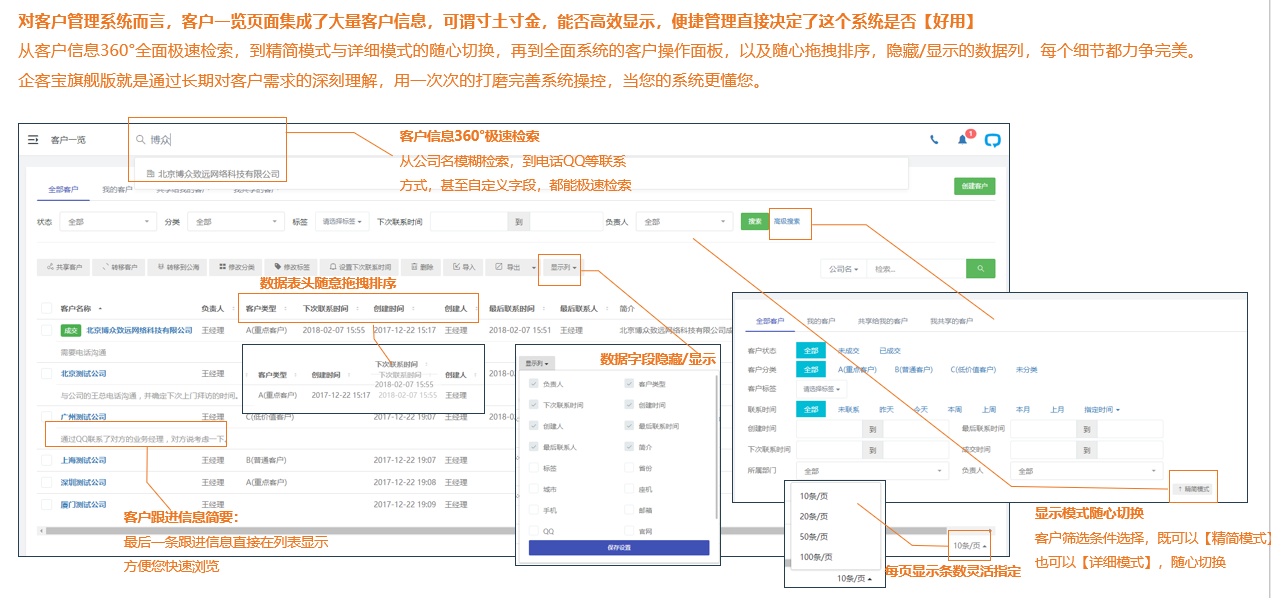Open 所属部门 dropdown in the detailed panel
This screenshot has width=1271, height=598.
click(x=872, y=470)
